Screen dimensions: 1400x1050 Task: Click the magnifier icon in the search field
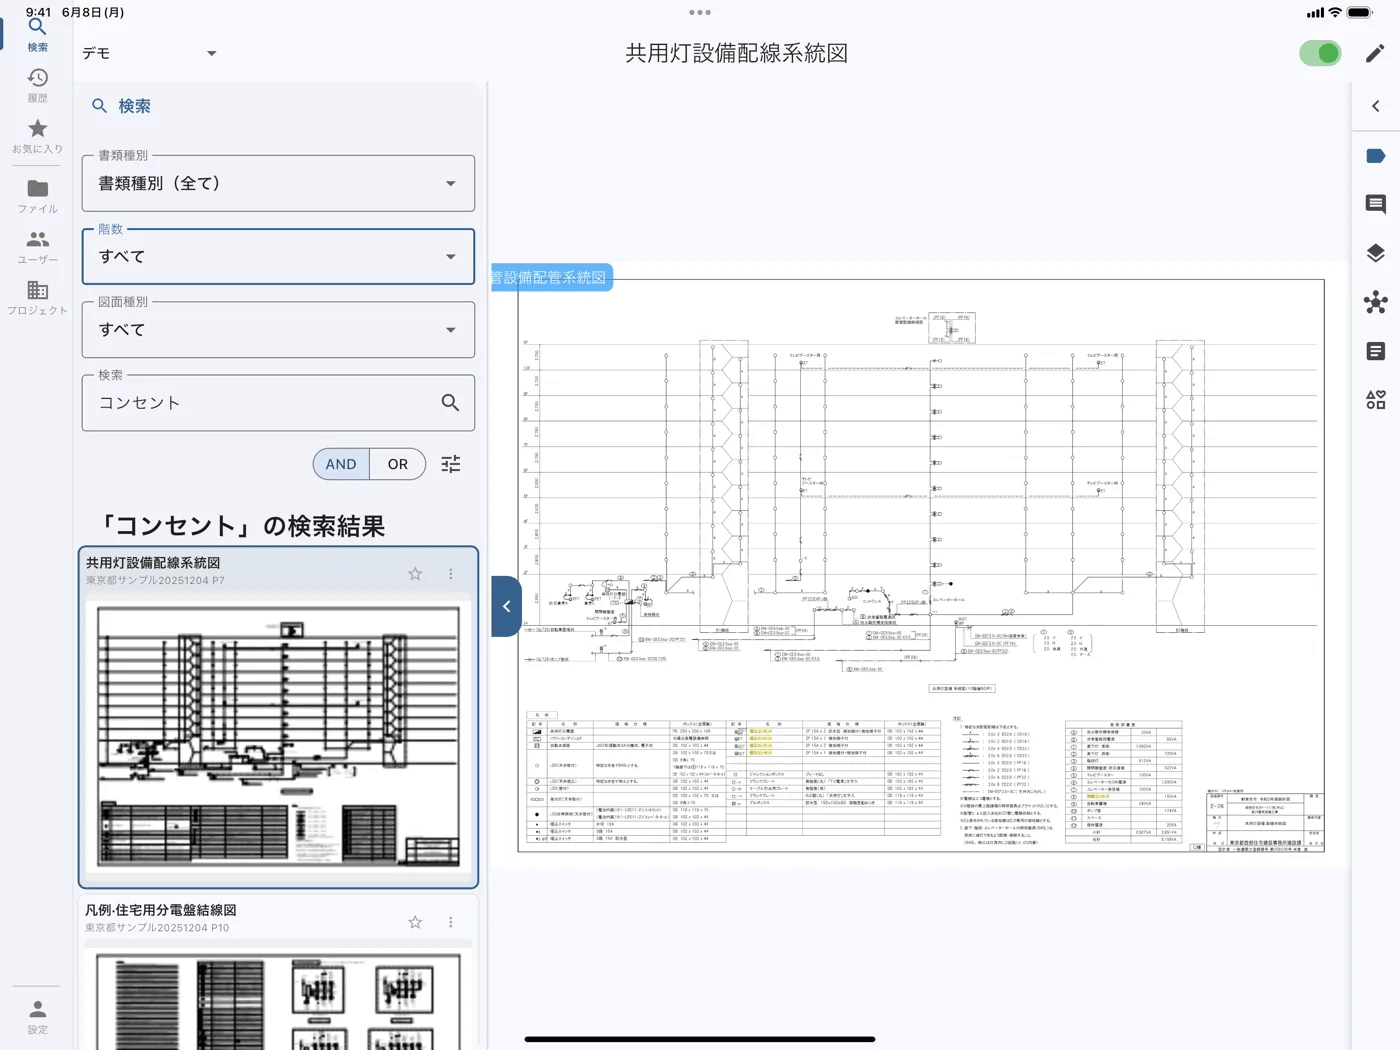pos(450,402)
